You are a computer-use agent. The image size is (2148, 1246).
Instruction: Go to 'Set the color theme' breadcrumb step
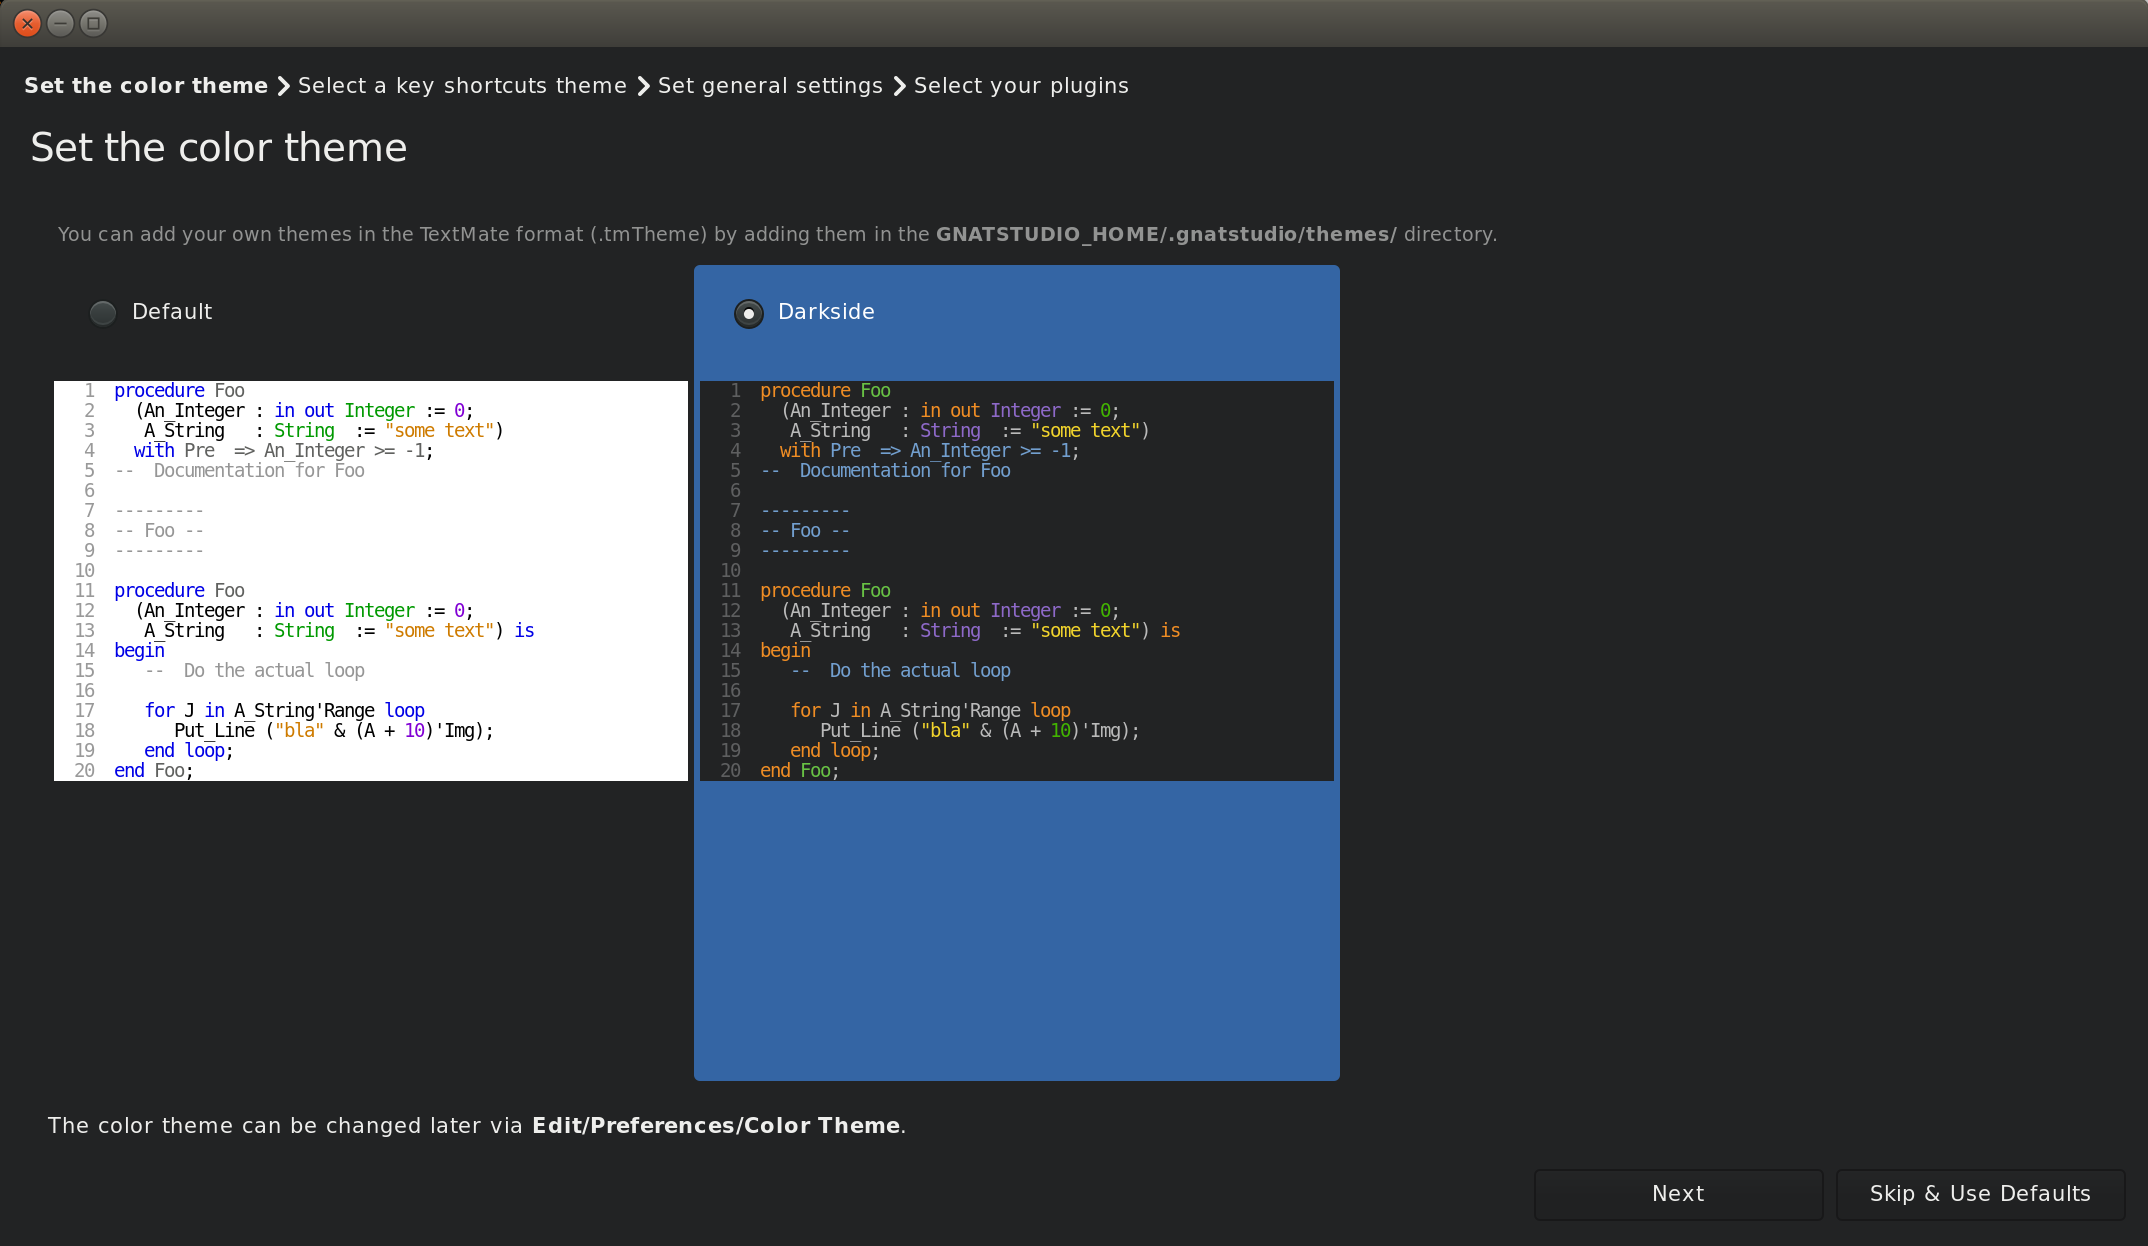point(146,86)
